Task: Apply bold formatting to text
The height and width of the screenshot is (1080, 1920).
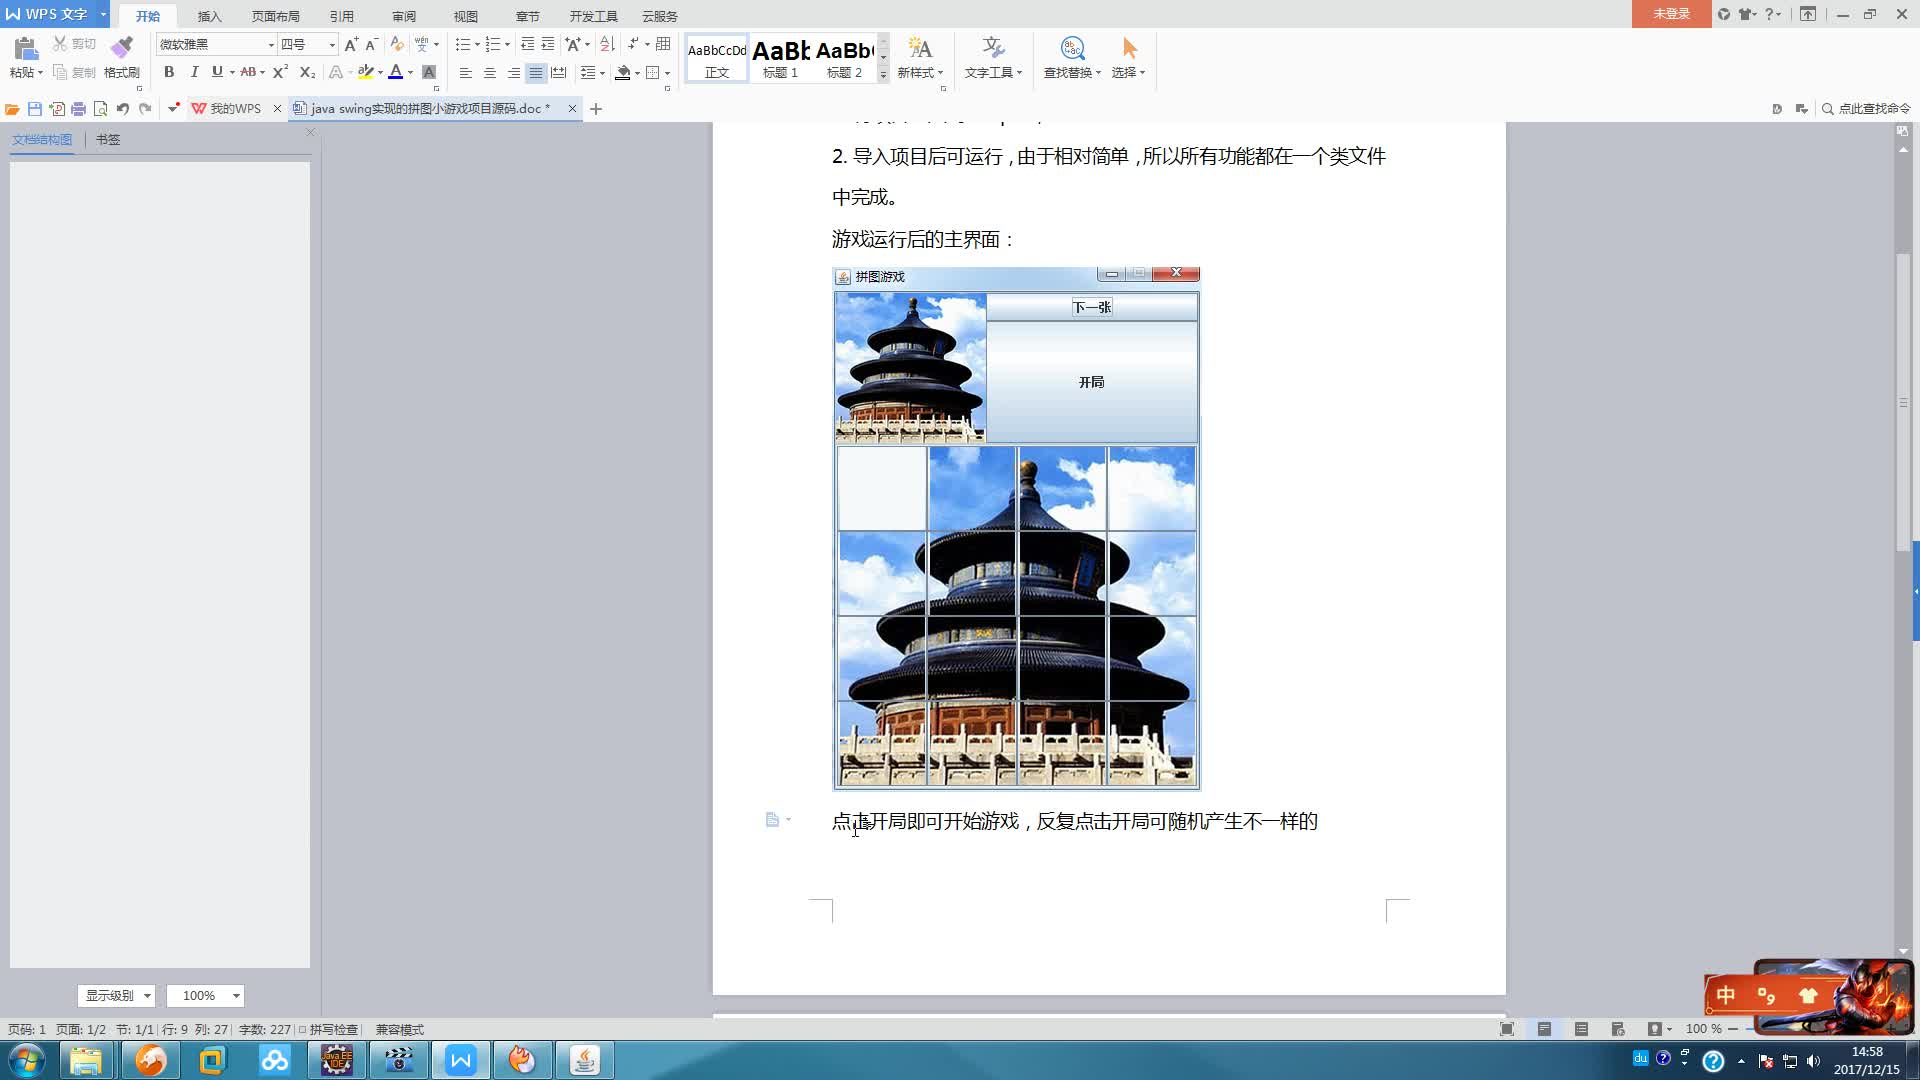Action: (168, 72)
